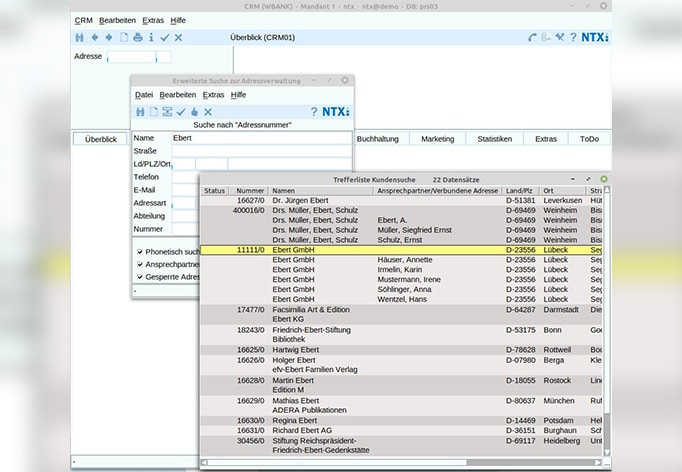Click the Status column header
This screenshot has height=472, width=682.
coord(214,191)
